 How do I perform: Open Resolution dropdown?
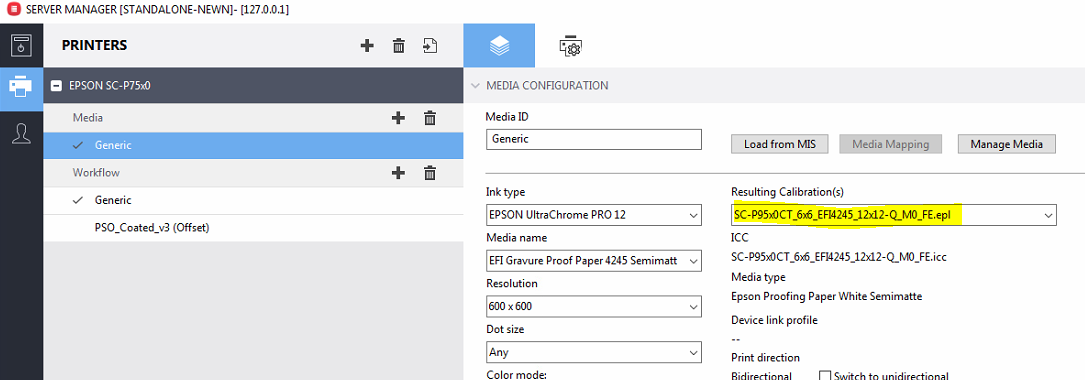(594, 306)
